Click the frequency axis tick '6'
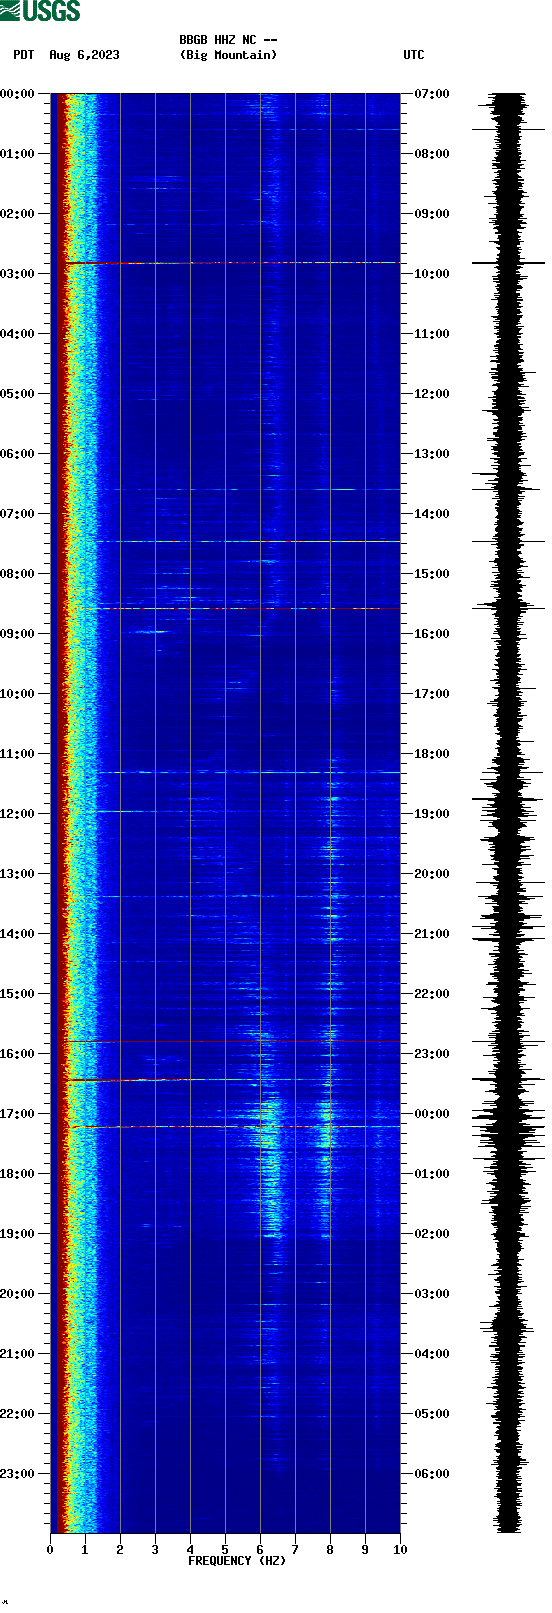 click(x=260, y=1550)
